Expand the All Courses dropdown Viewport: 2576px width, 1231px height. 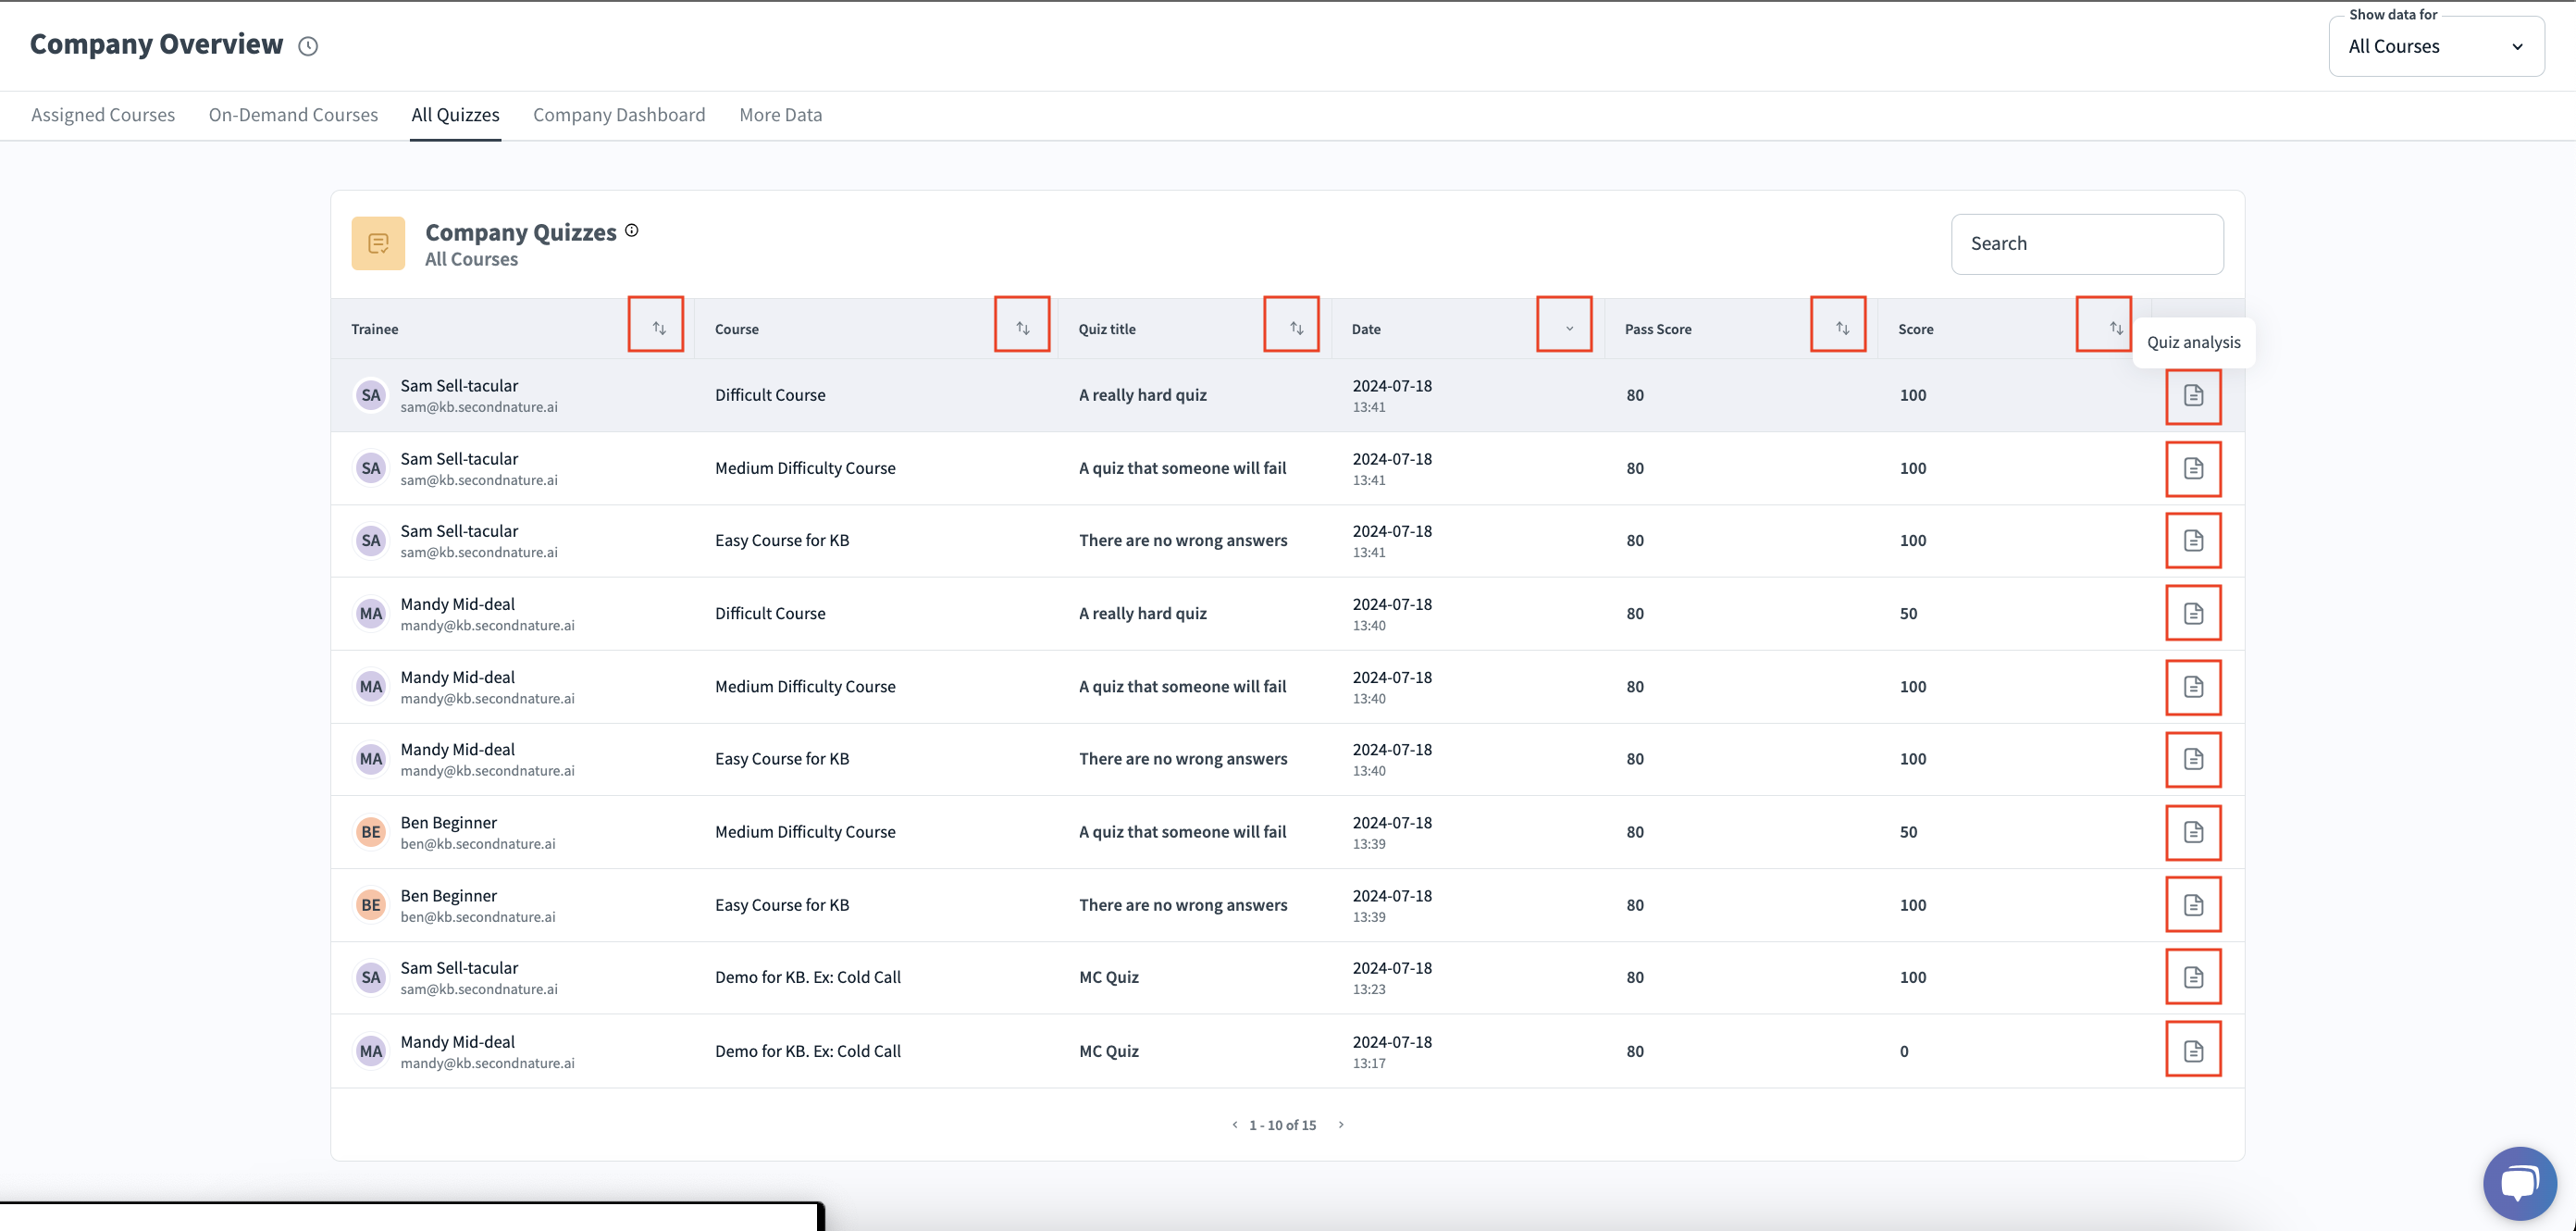(x=2435, y=47)
